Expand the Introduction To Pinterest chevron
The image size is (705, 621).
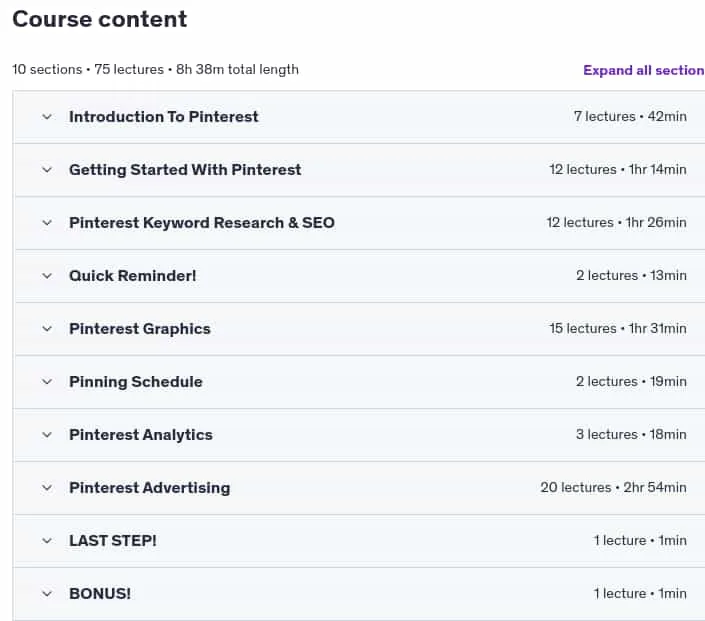[47, 117]
